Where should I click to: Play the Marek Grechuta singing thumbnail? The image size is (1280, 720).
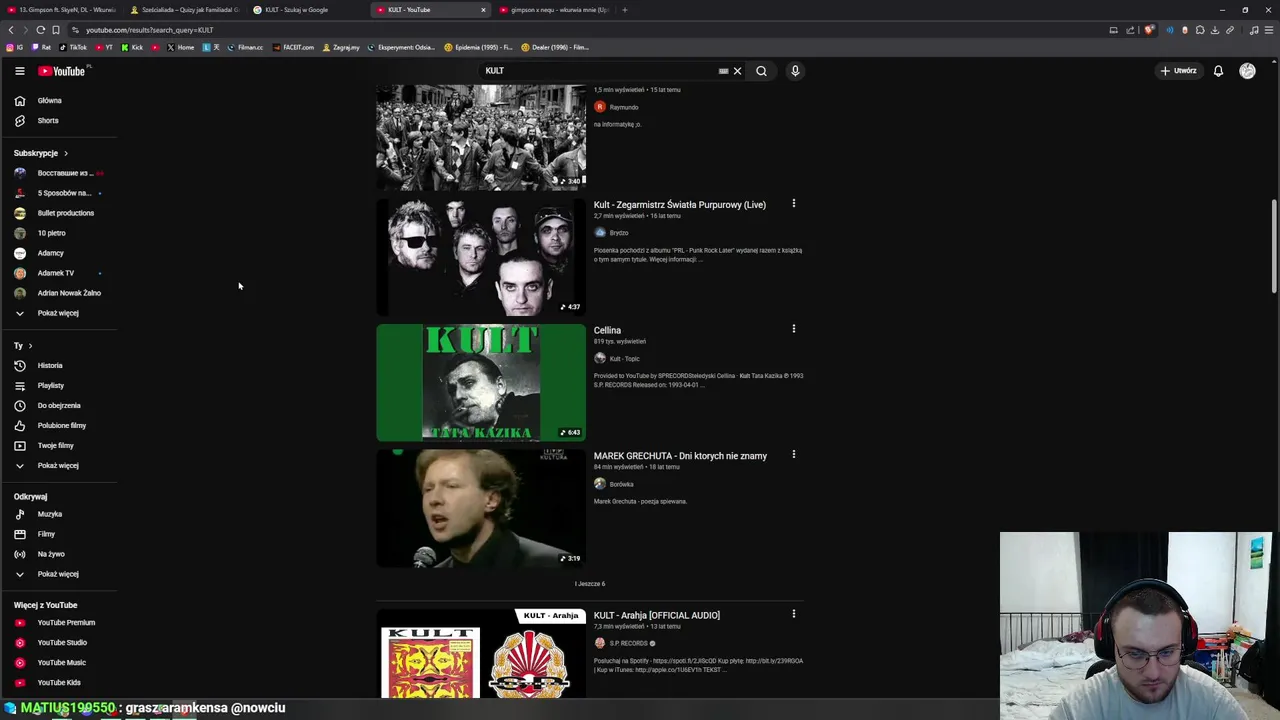click(481, 508)
